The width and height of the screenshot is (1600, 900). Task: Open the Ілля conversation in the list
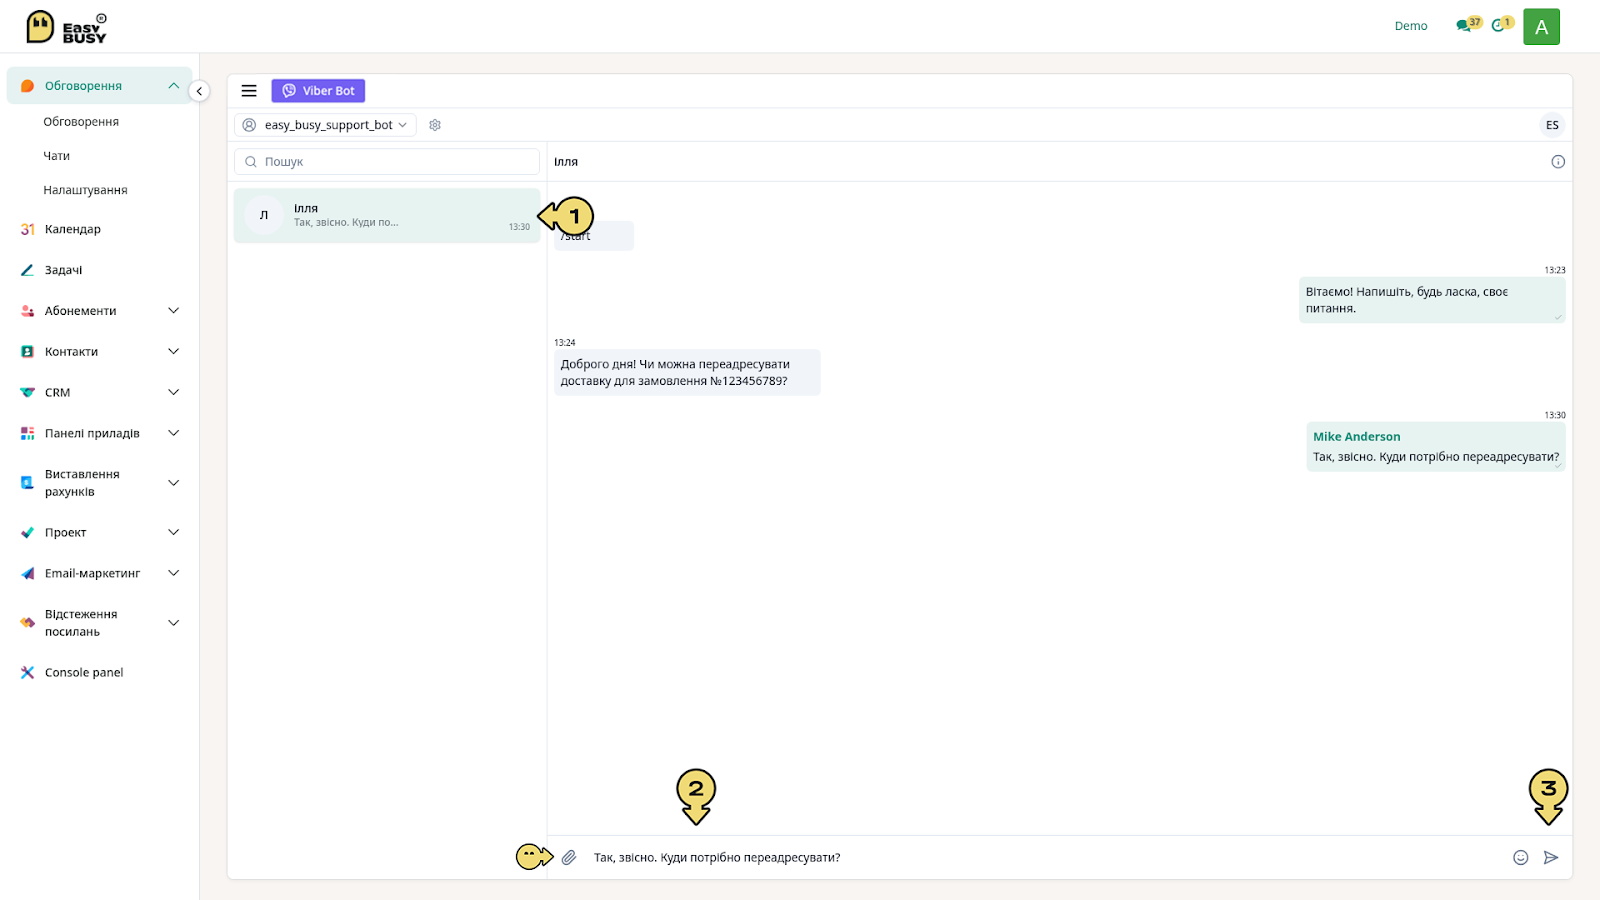coord(387,216)
